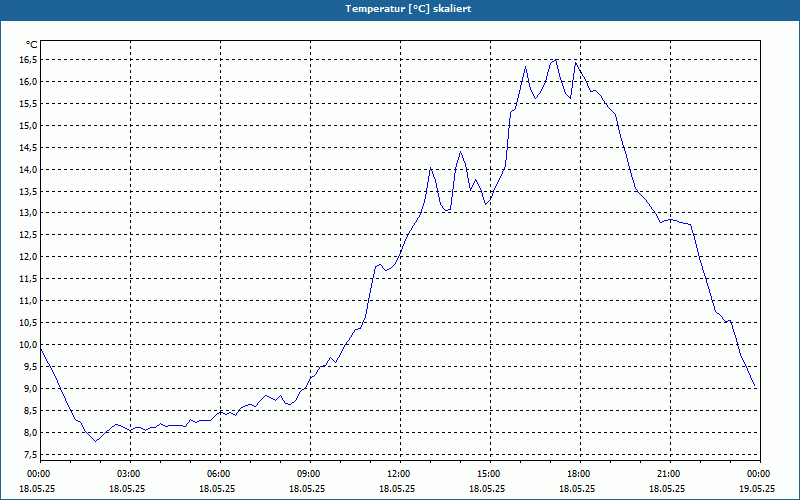Image resolution: width=800 pixels, height=500 pixels.
Task: Click the '9,5' y-axis value
Action: pos(32,366)
